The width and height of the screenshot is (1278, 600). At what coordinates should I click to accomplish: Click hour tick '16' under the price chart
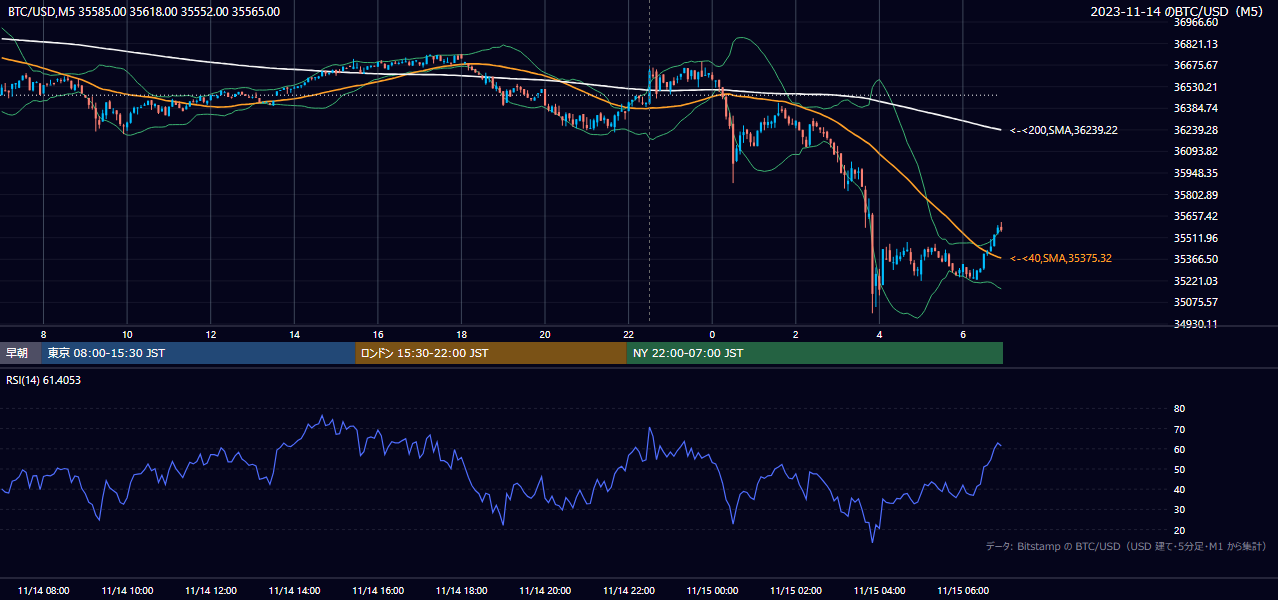(x=378, y=334)
